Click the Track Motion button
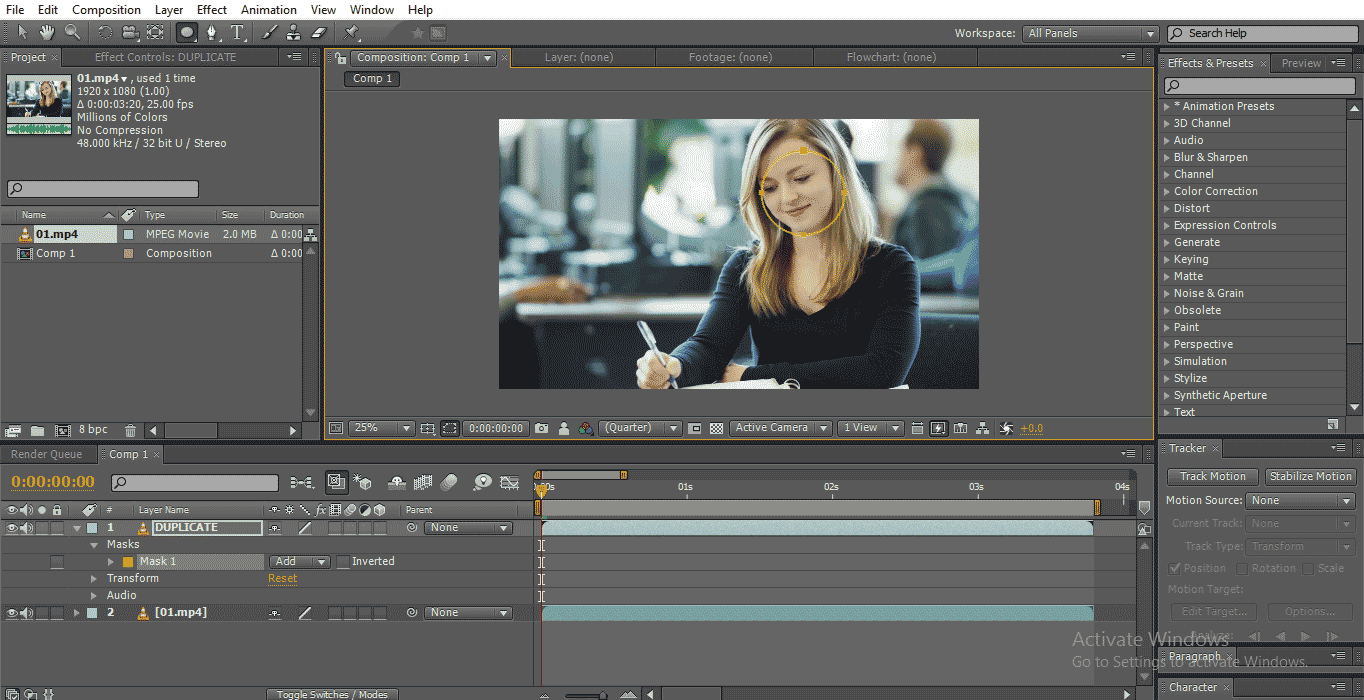Screen dimensions: 1364x700 pos(1212,477)
